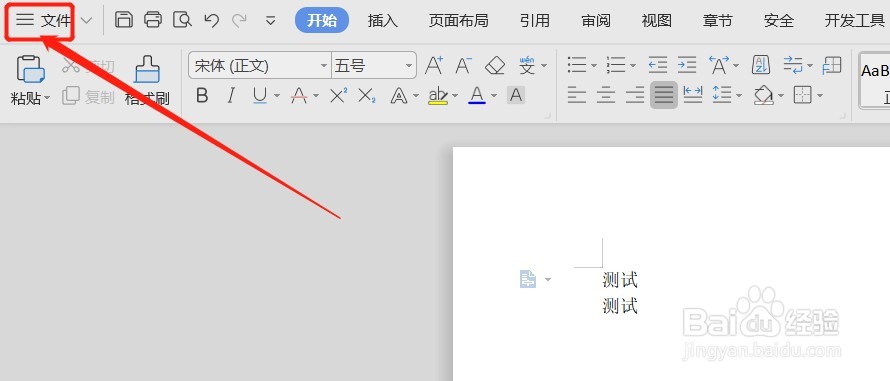
Task: Toggle italic formatting
Action: pos(231,95)
